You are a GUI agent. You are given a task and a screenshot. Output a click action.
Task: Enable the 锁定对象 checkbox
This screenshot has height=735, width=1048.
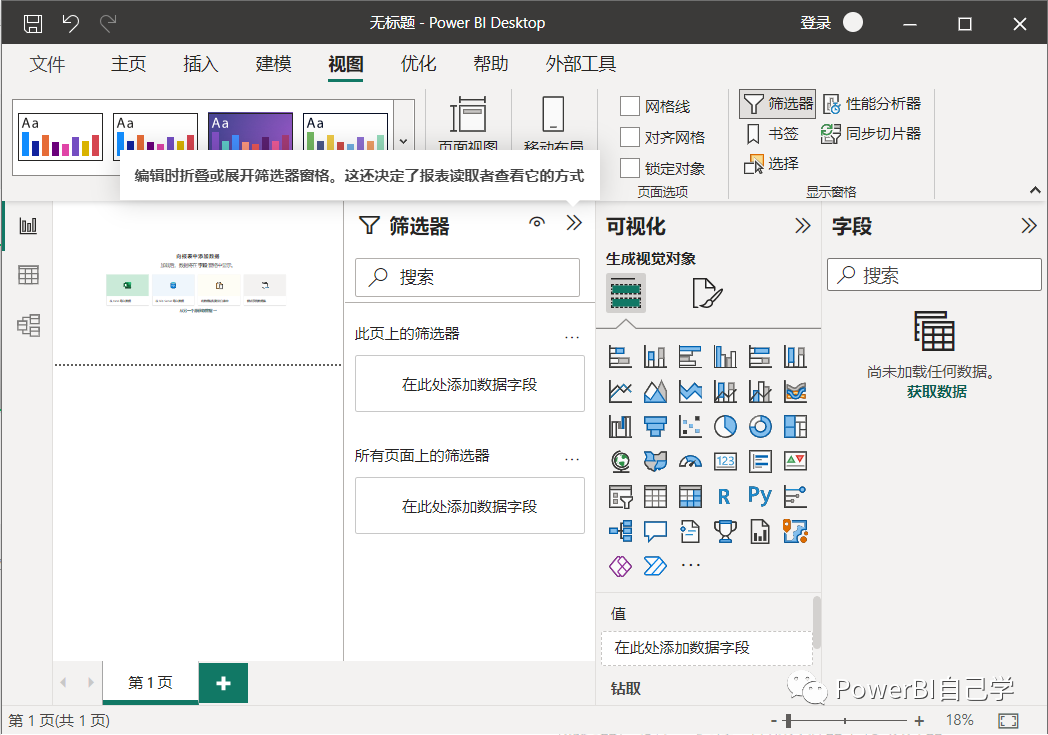click(x=630, y=168)
